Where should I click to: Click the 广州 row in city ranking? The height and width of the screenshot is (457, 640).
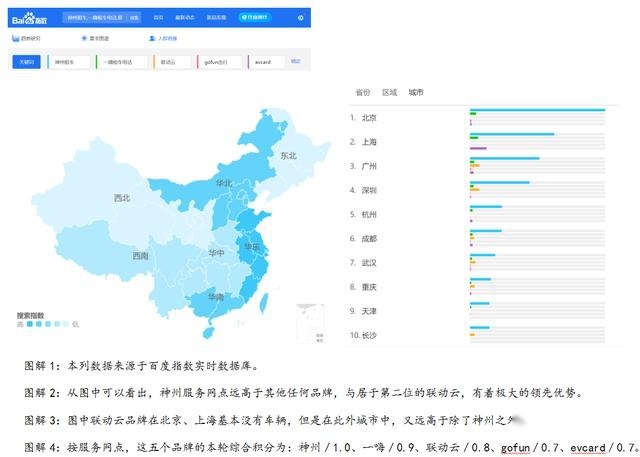click(478, 166)
